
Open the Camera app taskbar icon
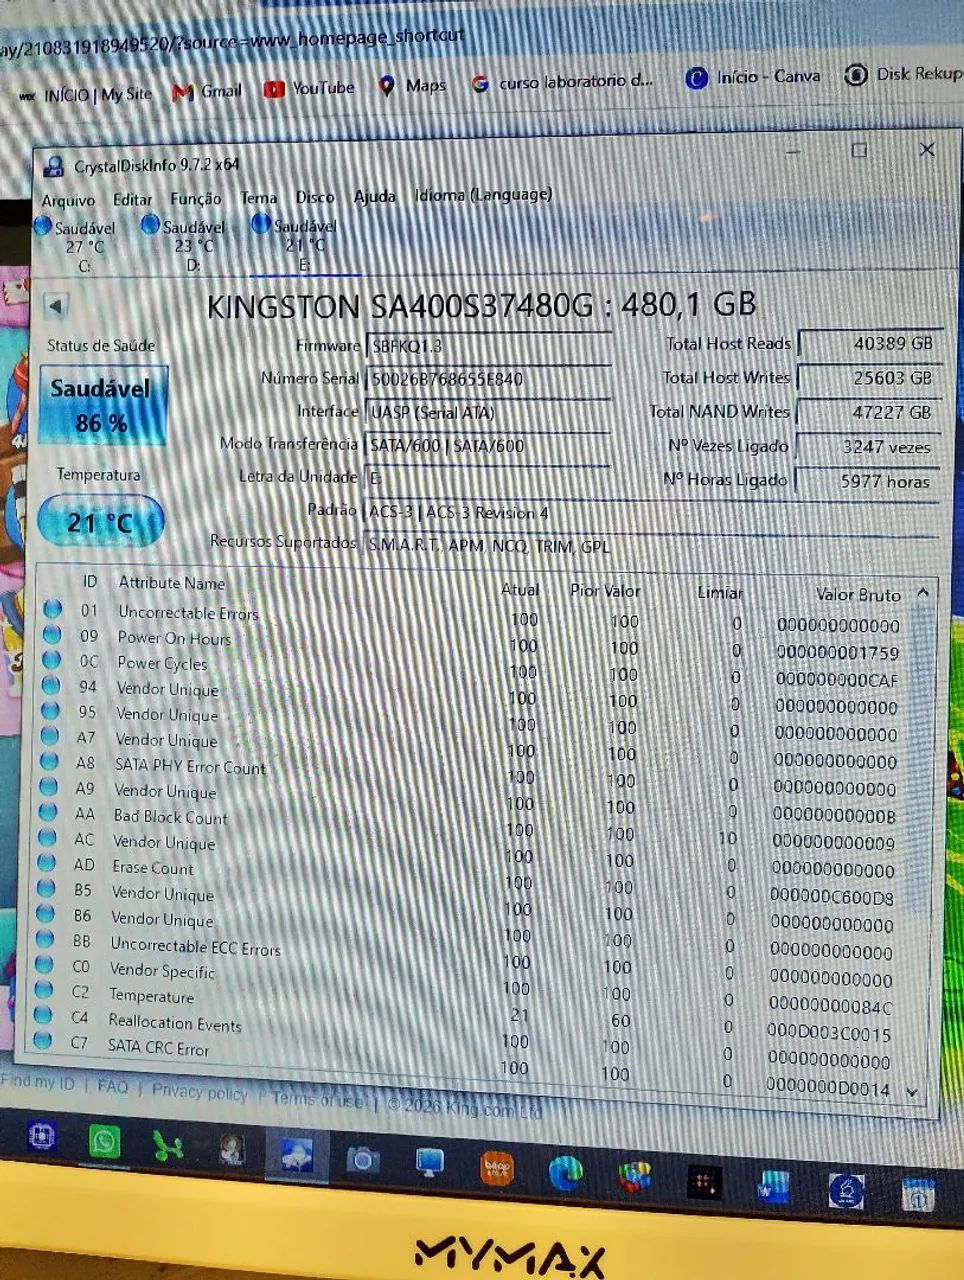tap(362, 1159)
